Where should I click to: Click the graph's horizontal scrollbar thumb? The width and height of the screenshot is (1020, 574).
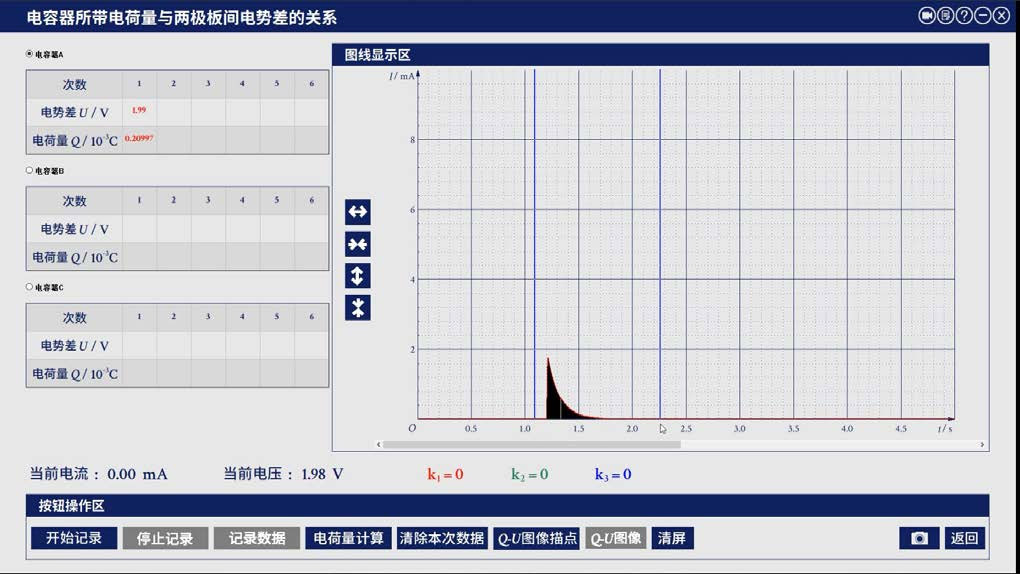[x=531, y=445]
